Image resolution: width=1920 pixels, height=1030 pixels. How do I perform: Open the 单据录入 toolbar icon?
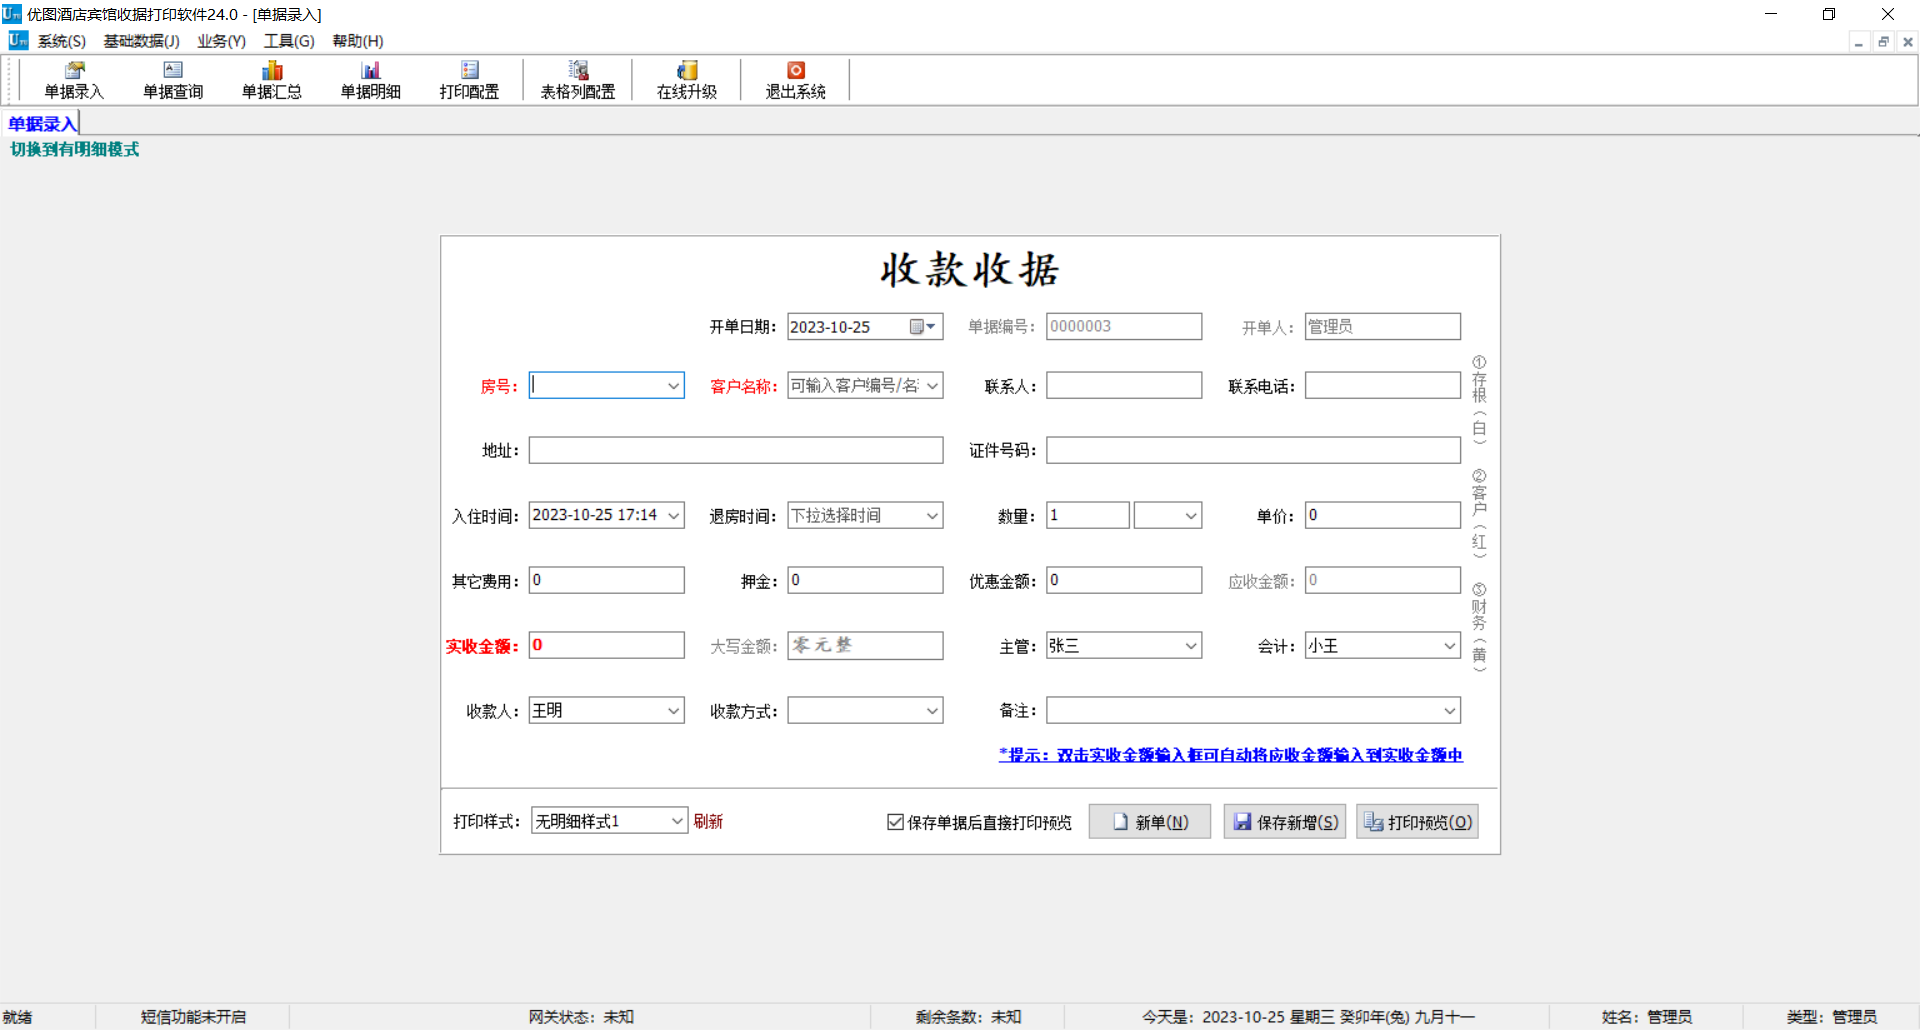coord(74,79)
